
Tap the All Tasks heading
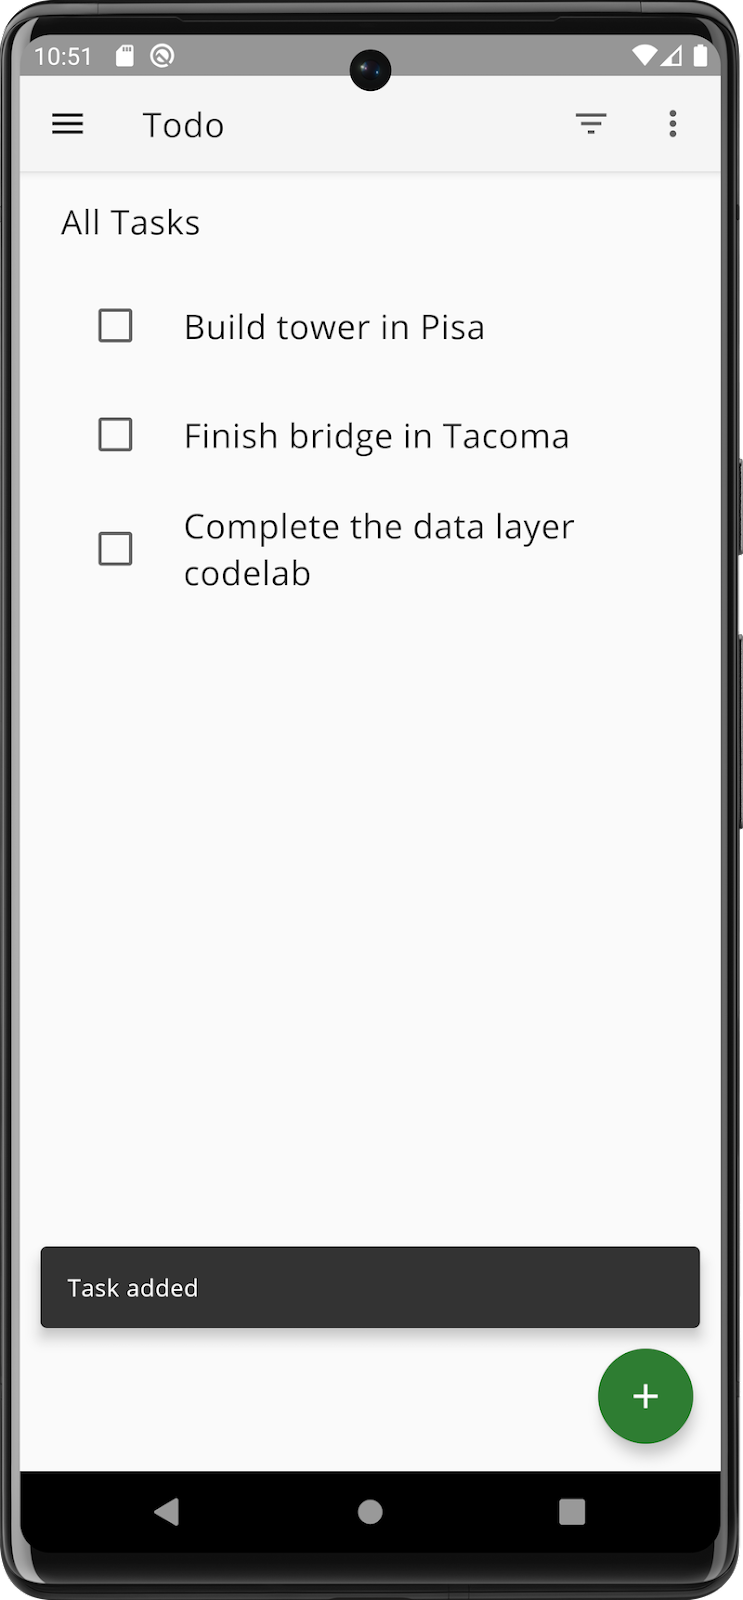pyautogui.click(x=130, y=222)
